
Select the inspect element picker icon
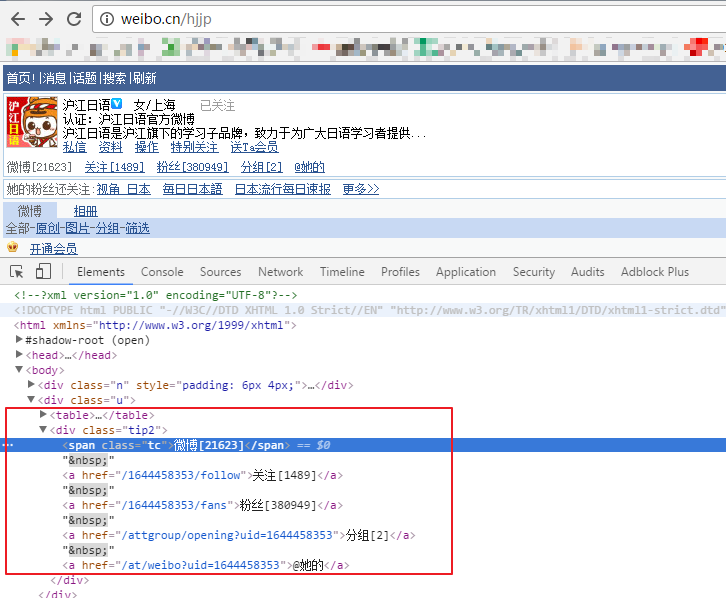click(x=17, y=272)
